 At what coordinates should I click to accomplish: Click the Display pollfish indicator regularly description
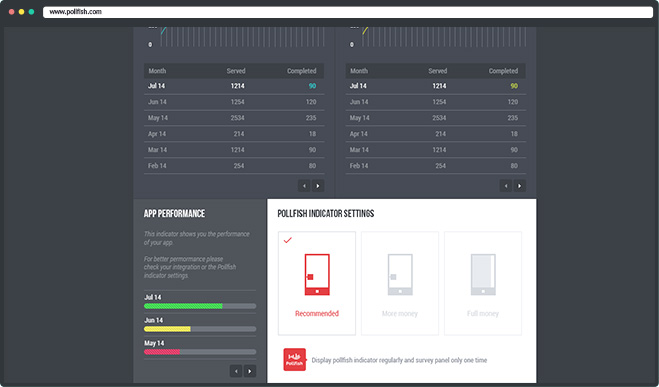pyautogui.click(x=399, y=360)
